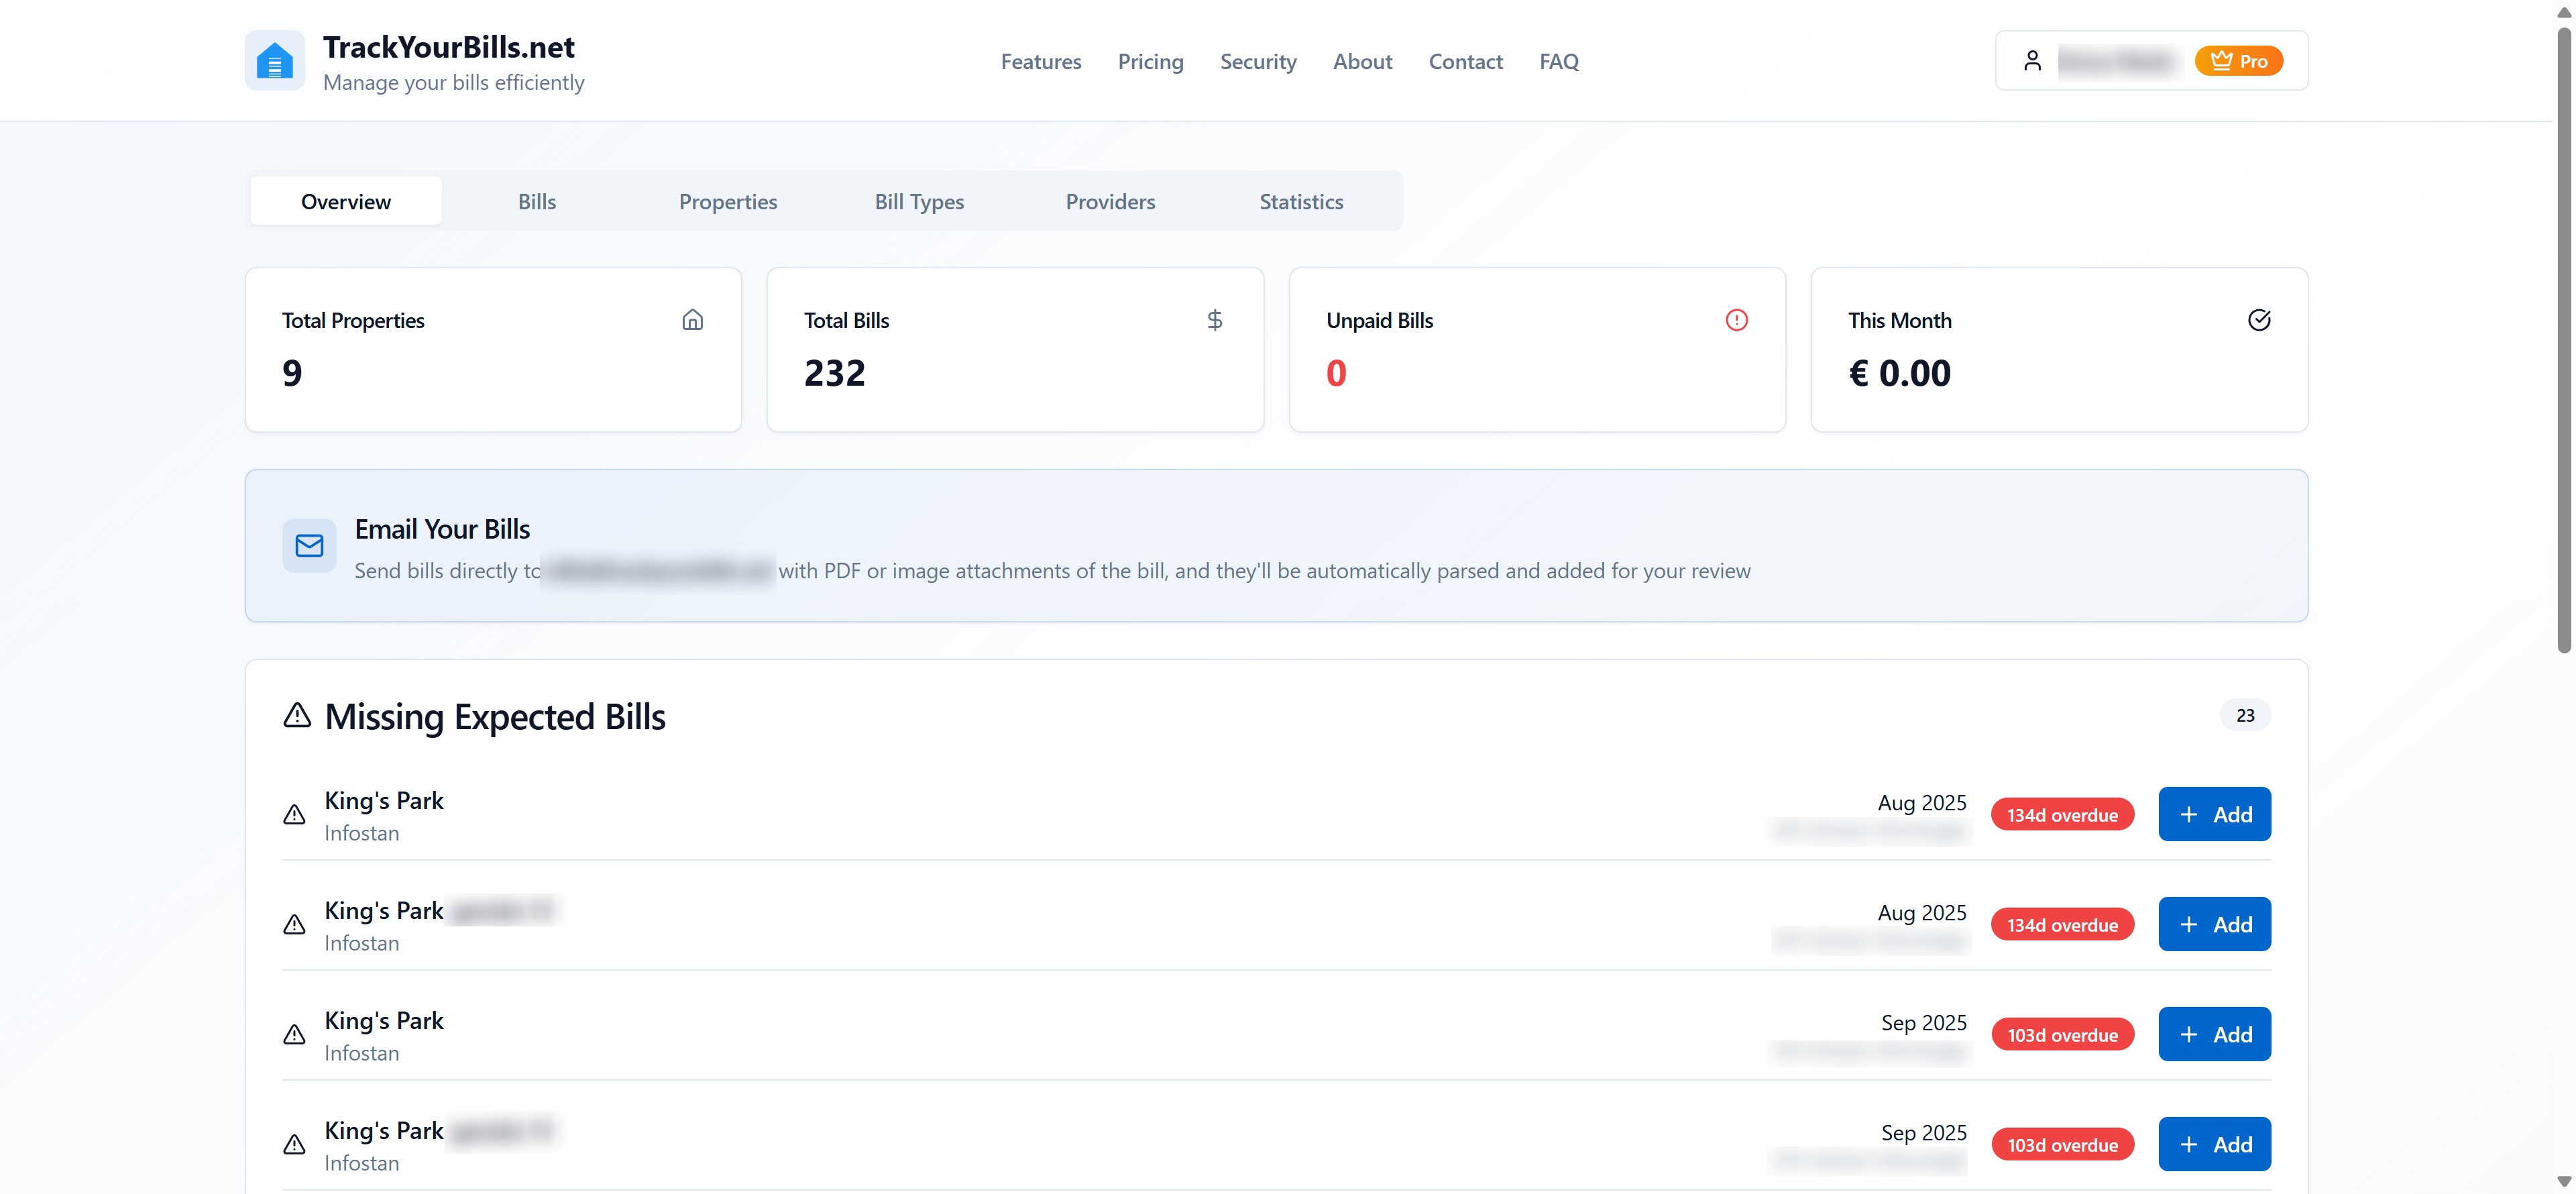The width and height of the screenshot is (2576, 1194).
Task: Open the Pricing page from the navigation
Action: pos(1150,61)
